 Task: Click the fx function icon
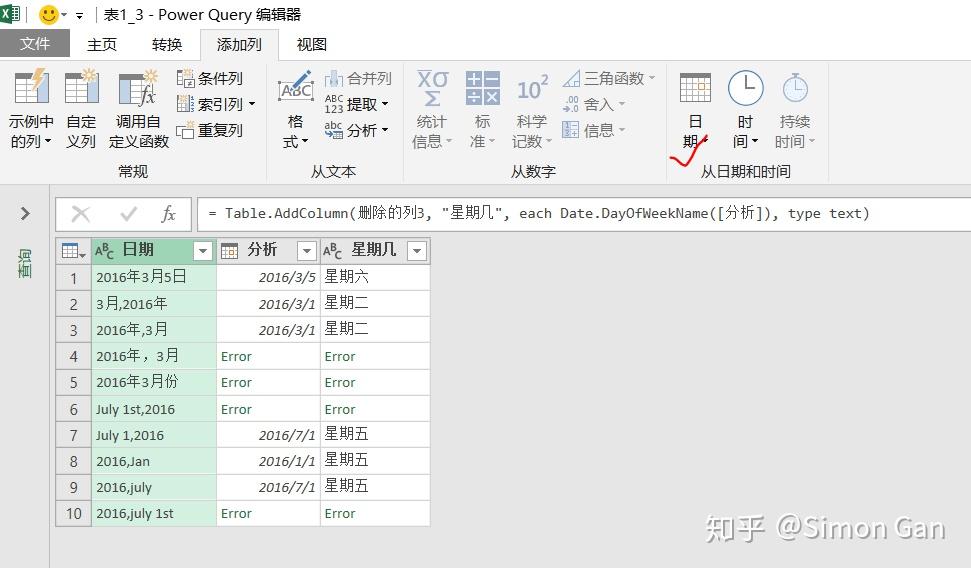point(168,214)
